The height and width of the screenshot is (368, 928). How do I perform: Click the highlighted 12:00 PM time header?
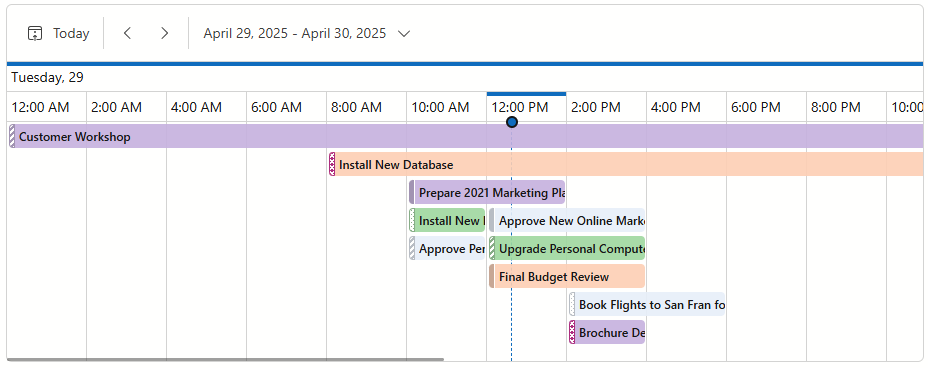[x=526, y=107]
